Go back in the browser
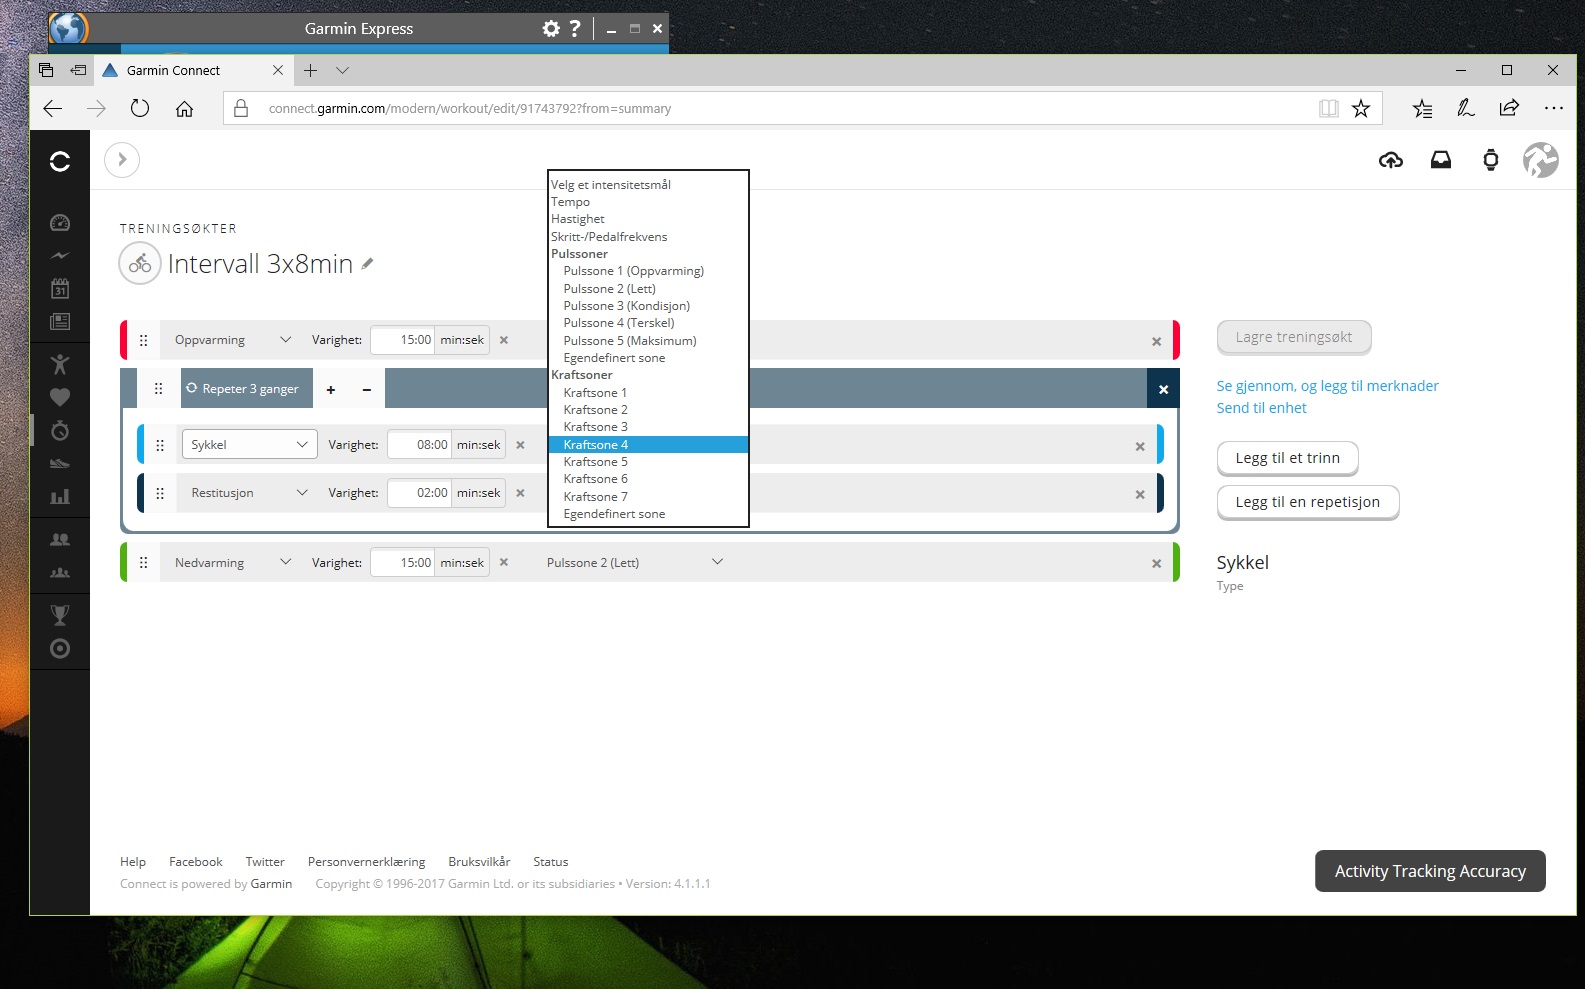Screen dimensions: 1585x989 click(53, 109)
